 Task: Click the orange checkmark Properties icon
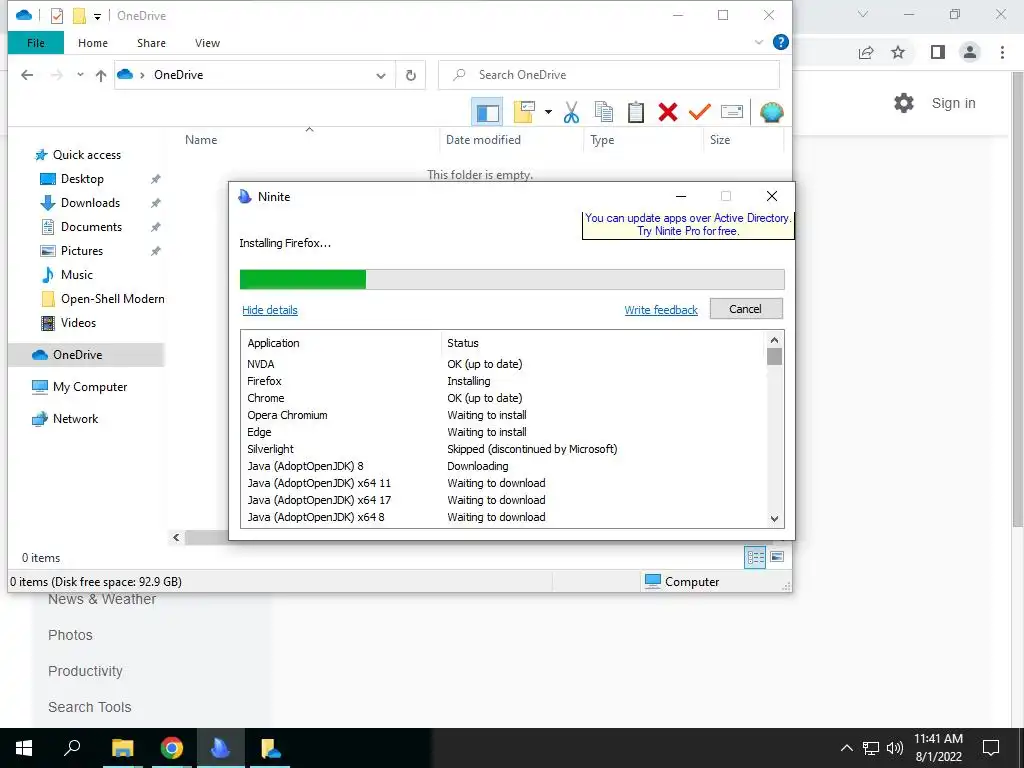click(x=699, y=112)
